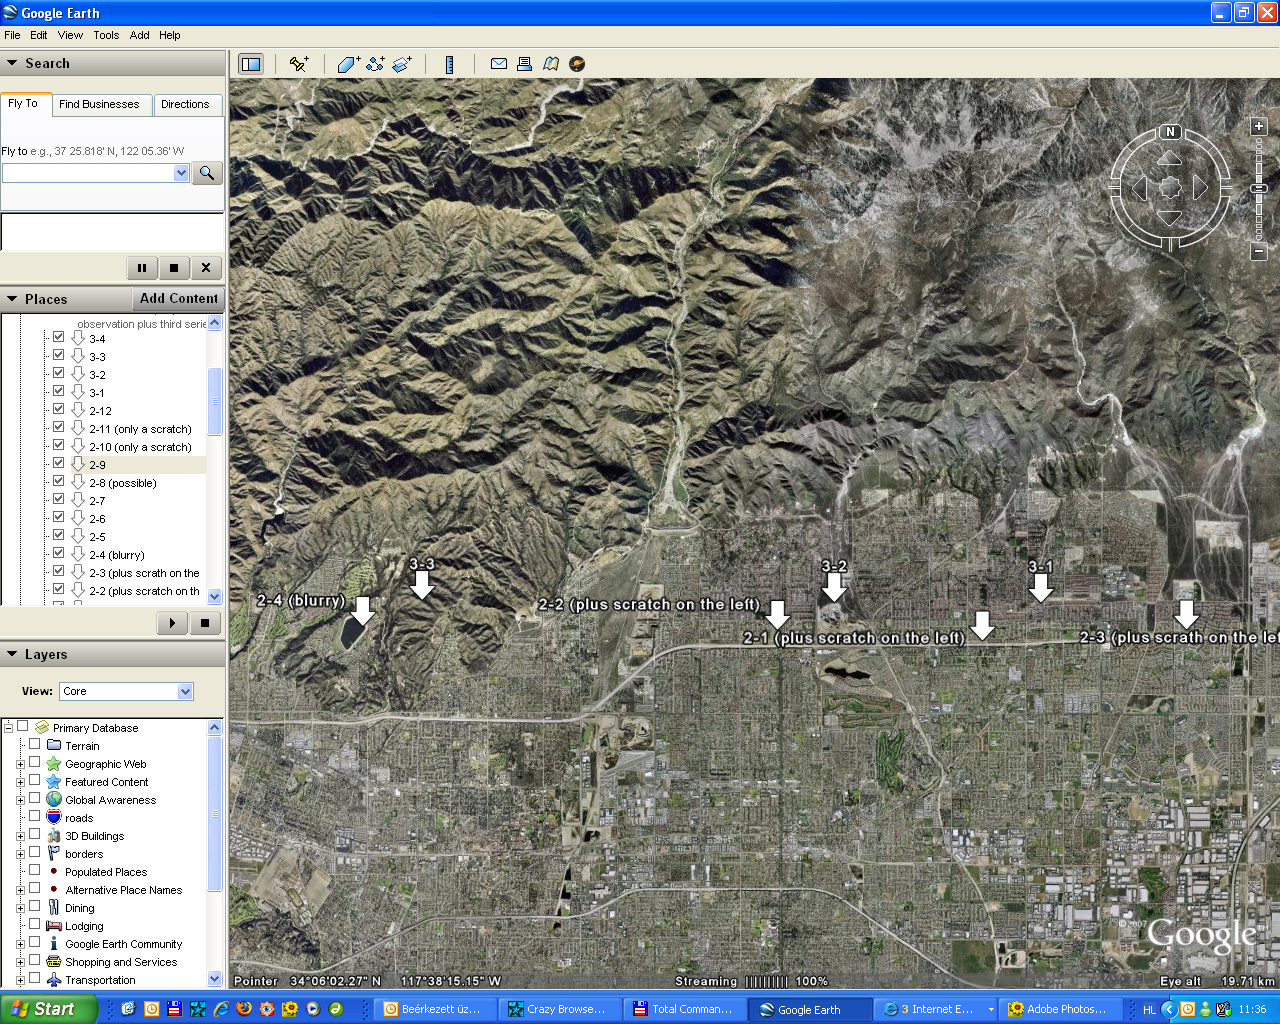
Task: Click the Add Path tool icon
Action: [375, 64]
